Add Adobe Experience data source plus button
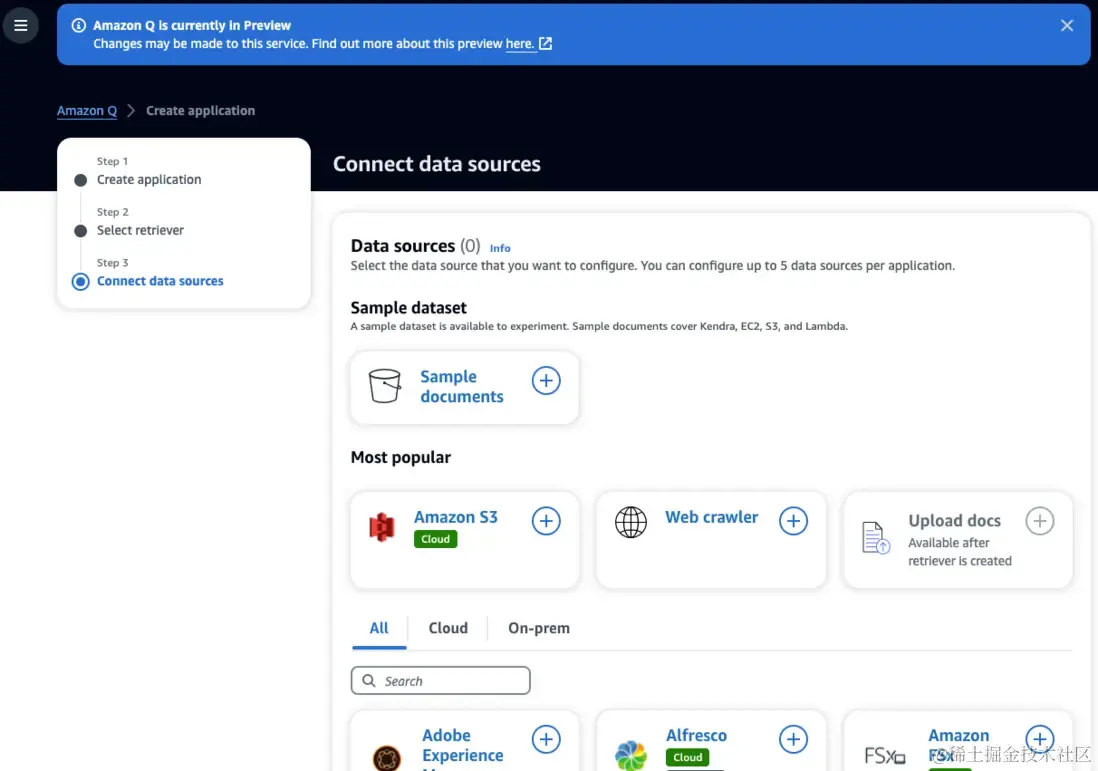Screen dimensions: 1098x771 tap(546, 739)
